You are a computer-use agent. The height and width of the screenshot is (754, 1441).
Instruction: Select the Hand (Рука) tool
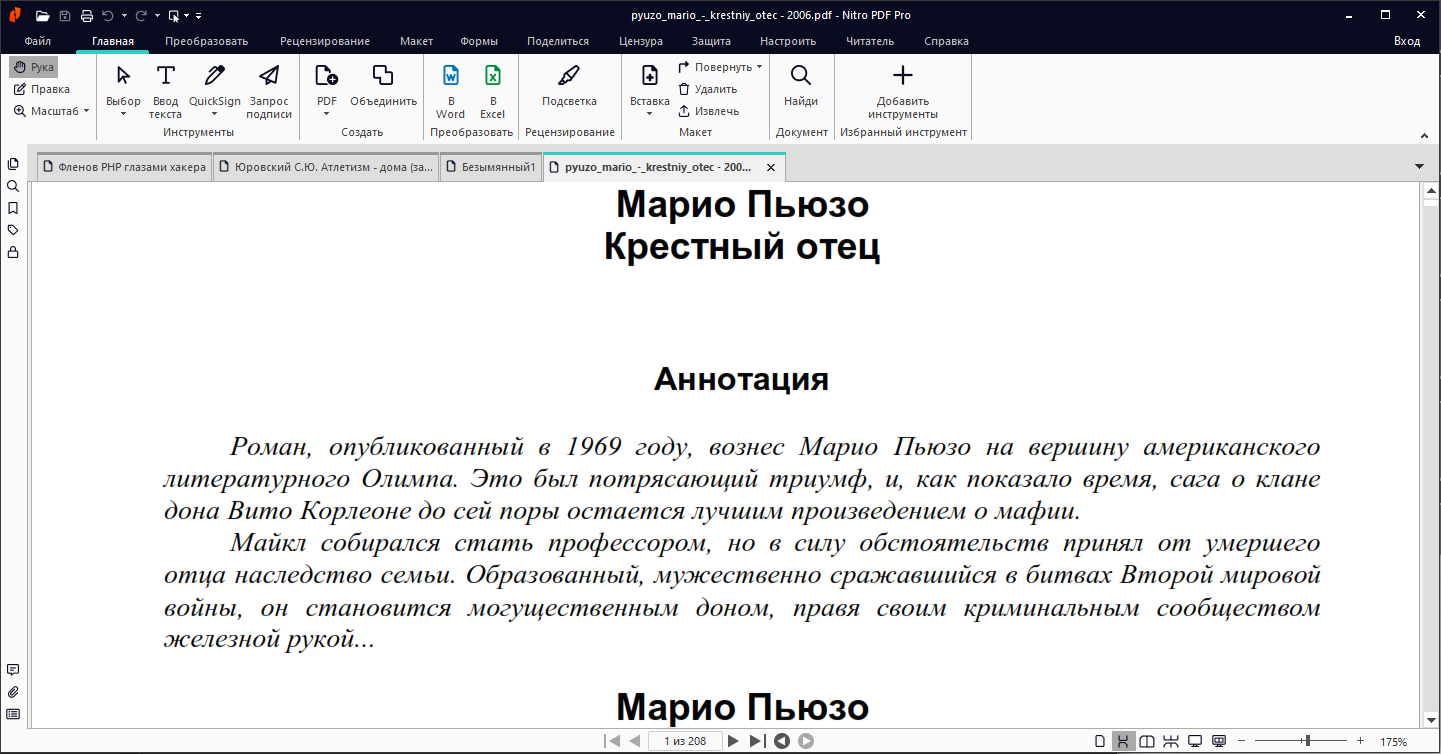coord(34,67)
